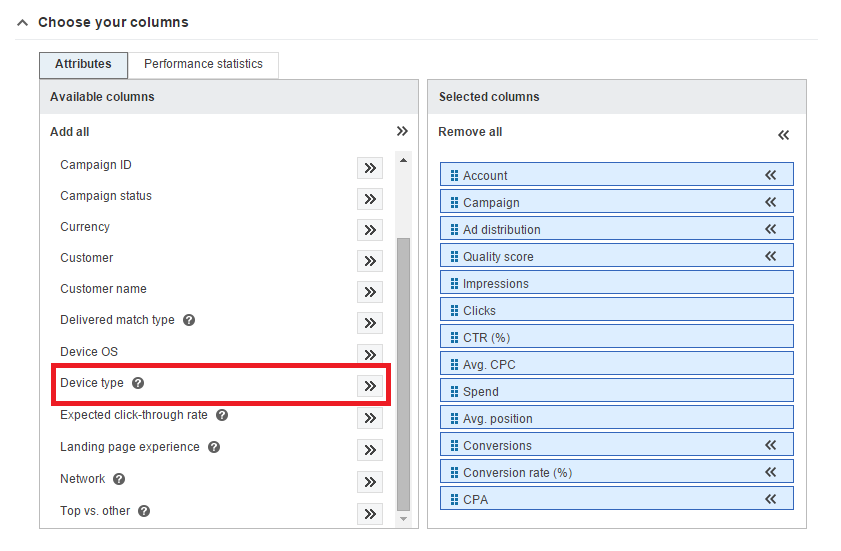Select the Attributes tab

[x=83, y=64]
